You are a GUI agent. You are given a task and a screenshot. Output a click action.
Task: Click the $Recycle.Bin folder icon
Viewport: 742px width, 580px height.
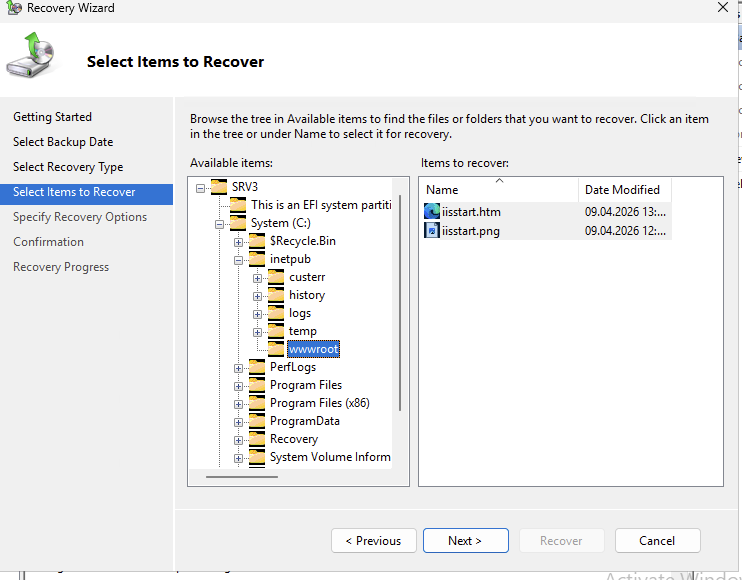point(257,241)
